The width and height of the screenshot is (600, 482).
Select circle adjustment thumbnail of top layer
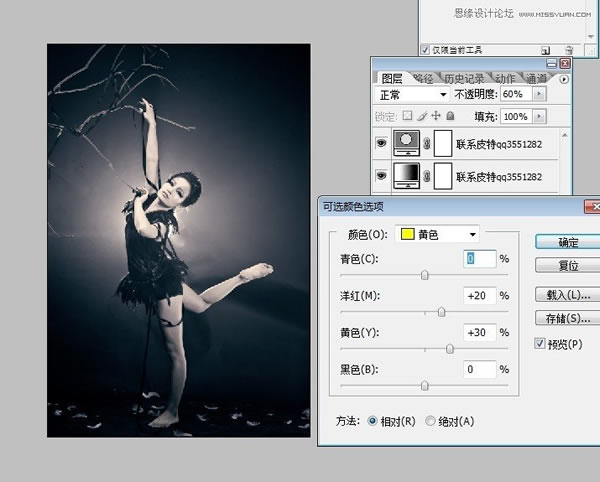406,143
